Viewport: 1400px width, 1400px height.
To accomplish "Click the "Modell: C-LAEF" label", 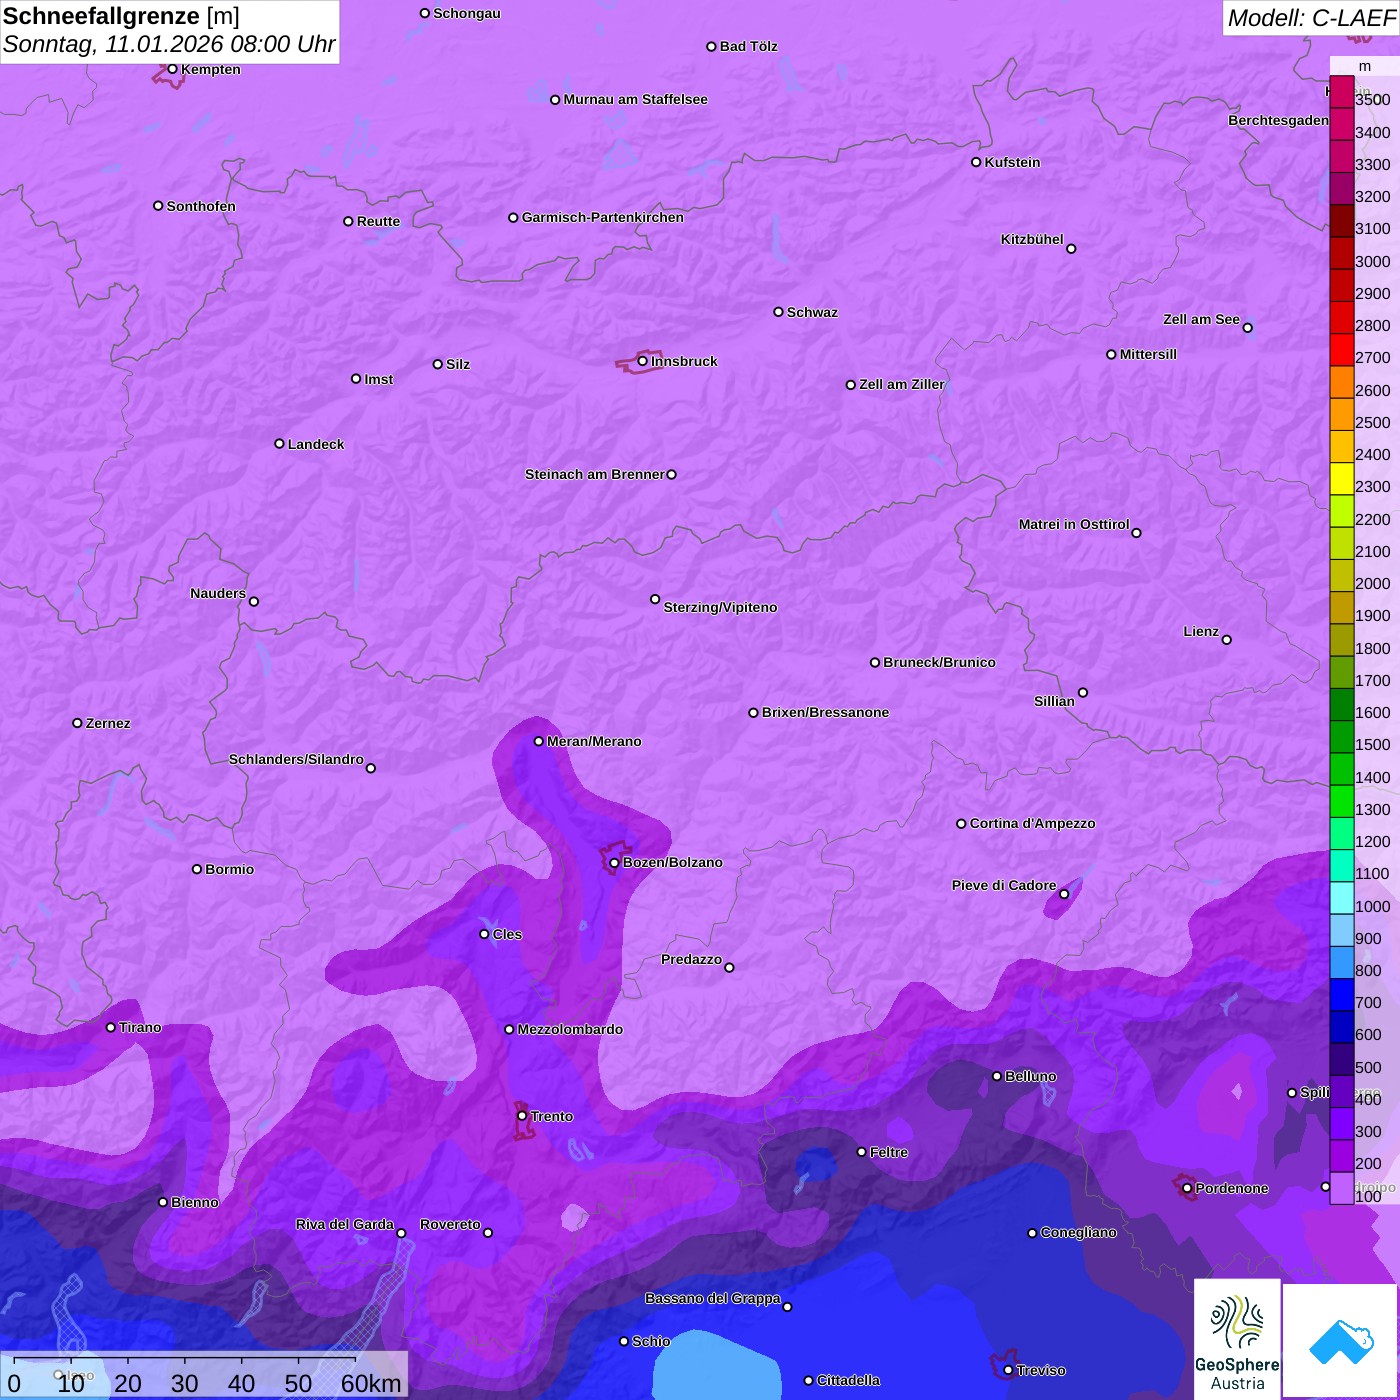I will 1311,18.
